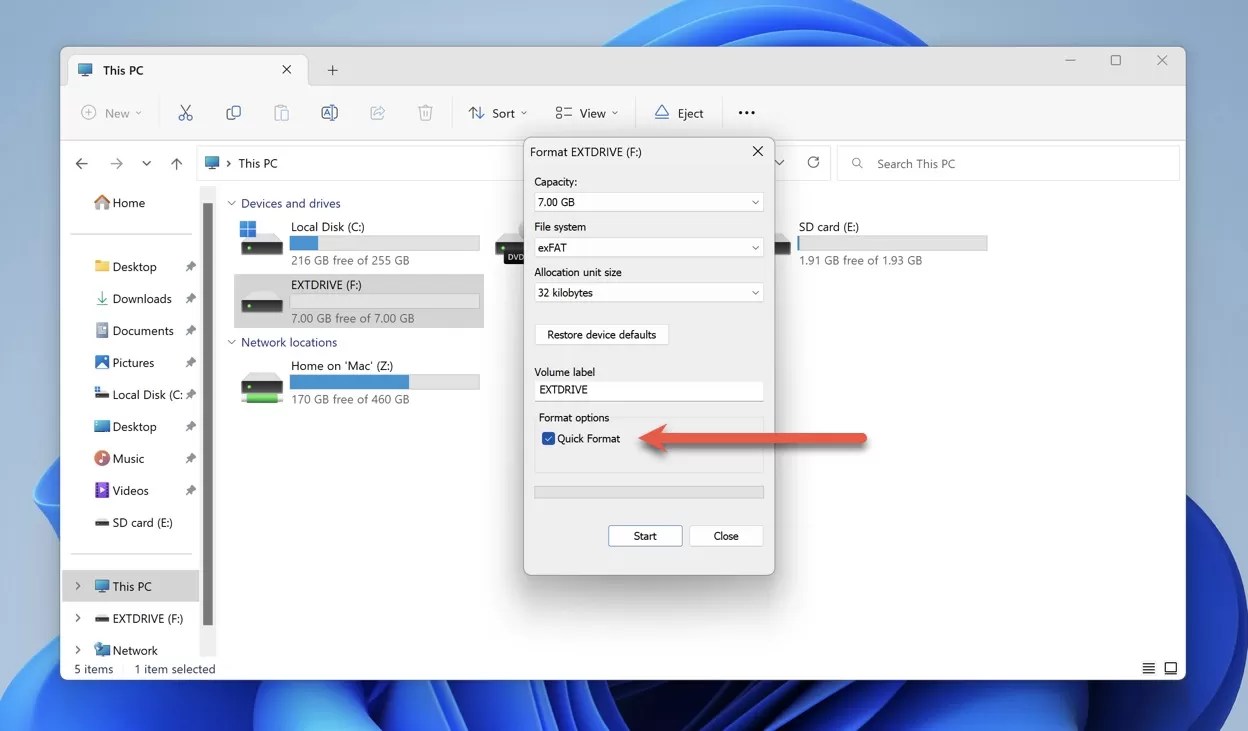Click the Delete trash icon
The width and height of the screenshot is (1248, 731).
click(425, 113)
